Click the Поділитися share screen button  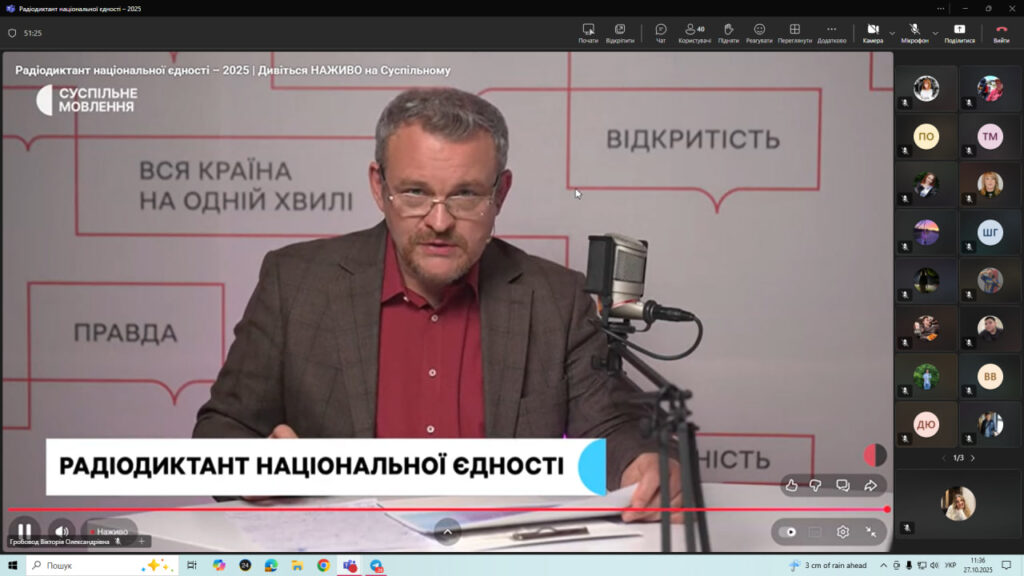point(960,33)
